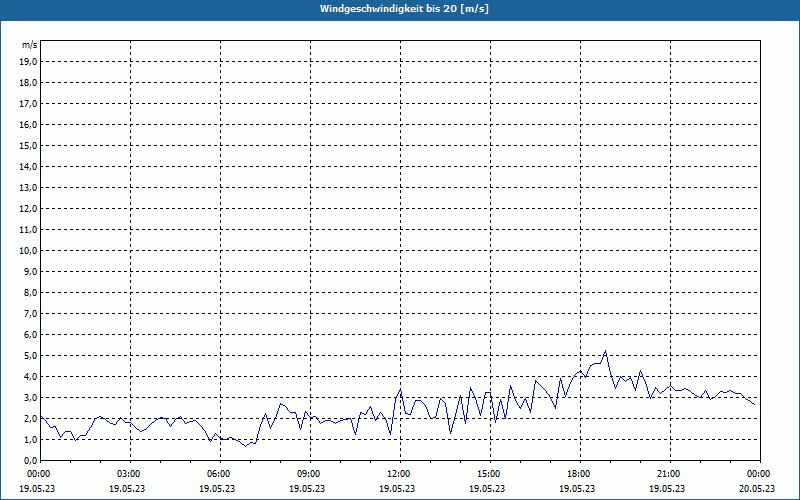
Task: Select the 15:00 time label
Action: [x=490, y=474]
